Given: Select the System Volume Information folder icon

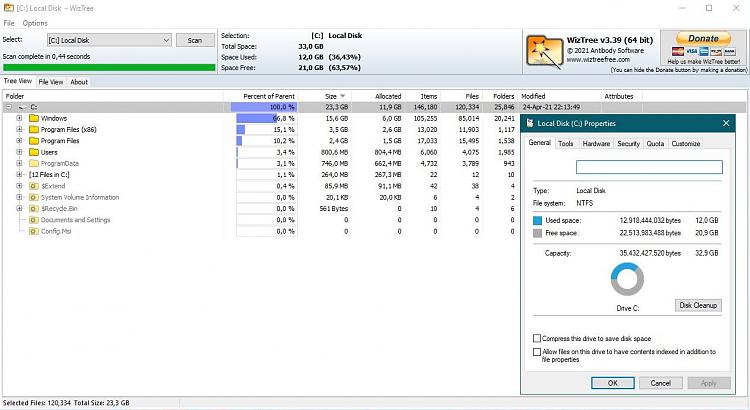Looking at the screenshot, I should [33, 197].
